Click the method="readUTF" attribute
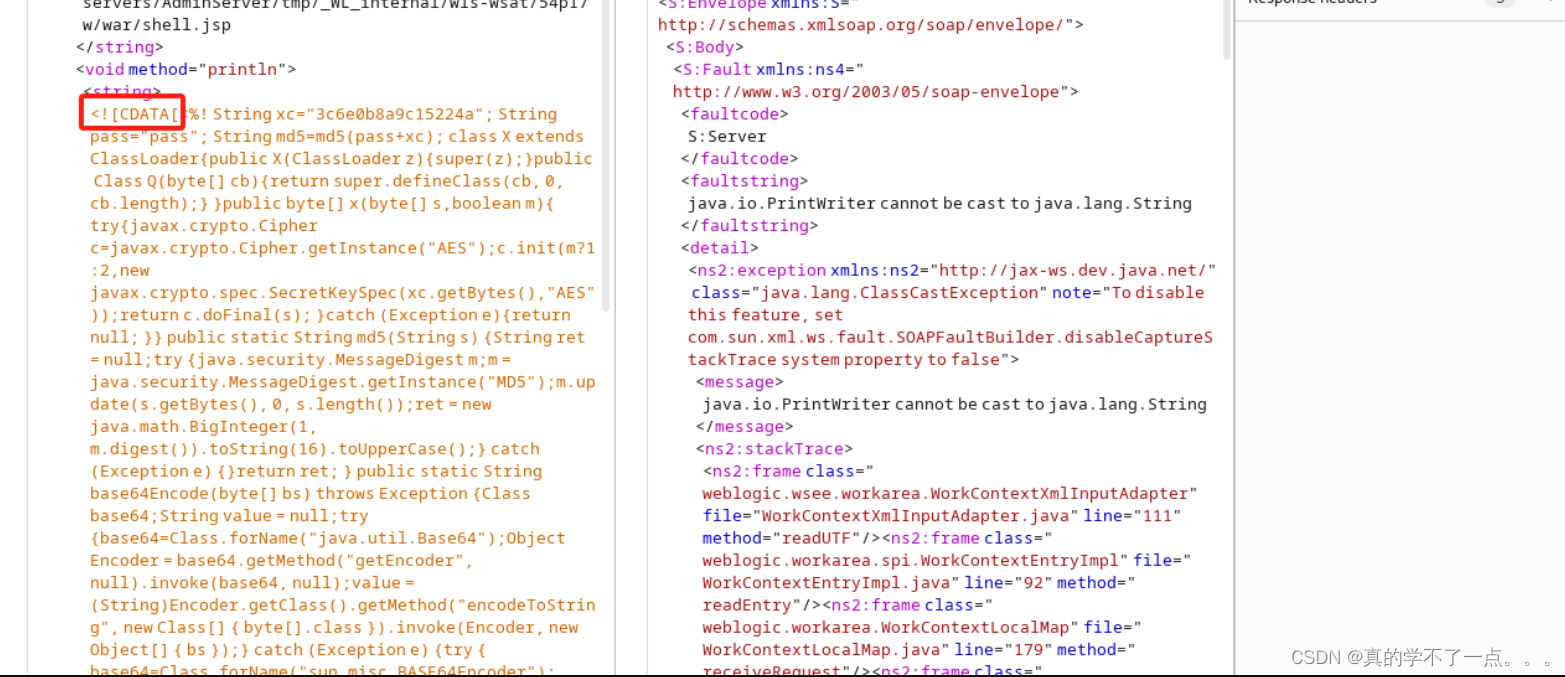 778,538
